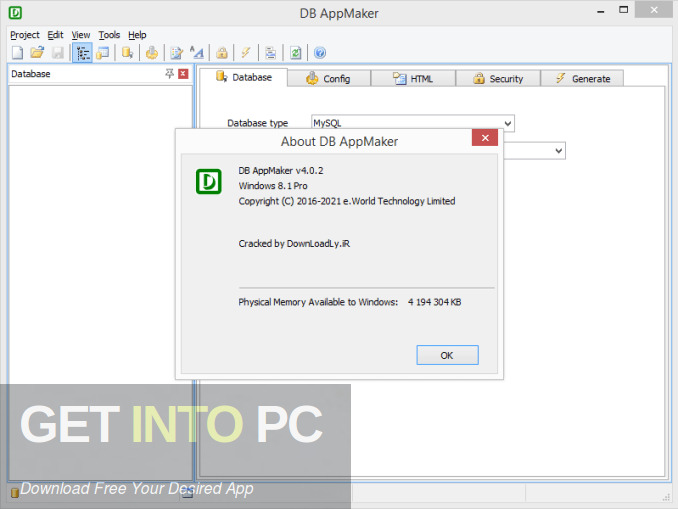Click the padlock security toolbar icon
Image resolution: width=678 pixels, height=509 pixels.
point(222,53)
